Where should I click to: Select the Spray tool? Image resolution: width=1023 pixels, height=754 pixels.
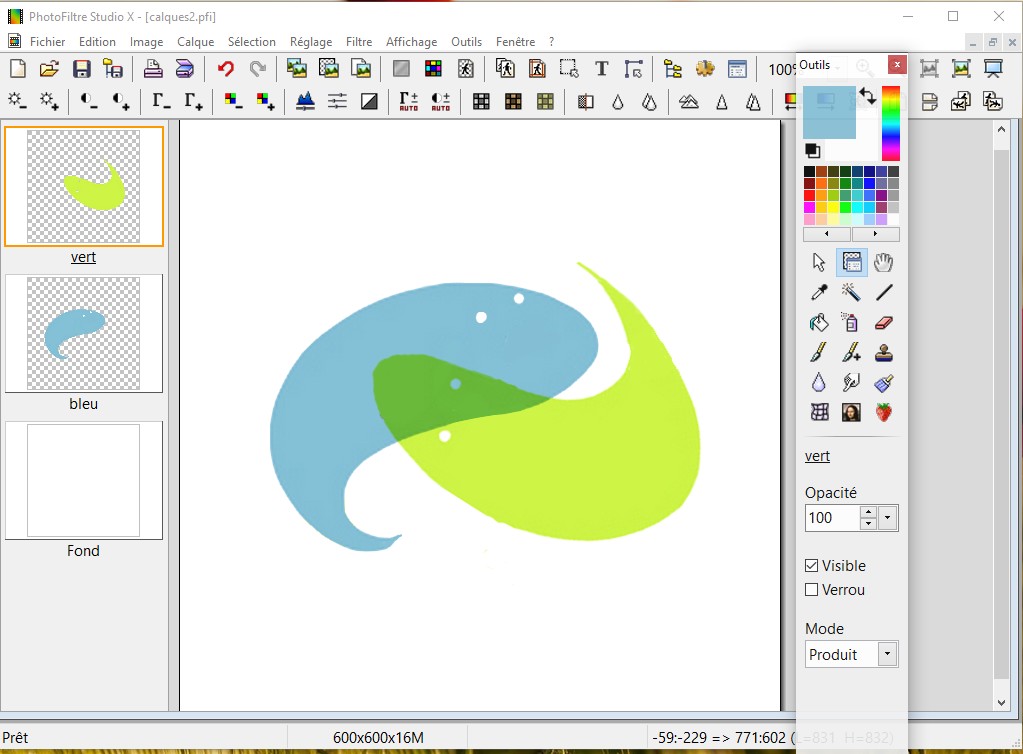[x=851, y=322]
